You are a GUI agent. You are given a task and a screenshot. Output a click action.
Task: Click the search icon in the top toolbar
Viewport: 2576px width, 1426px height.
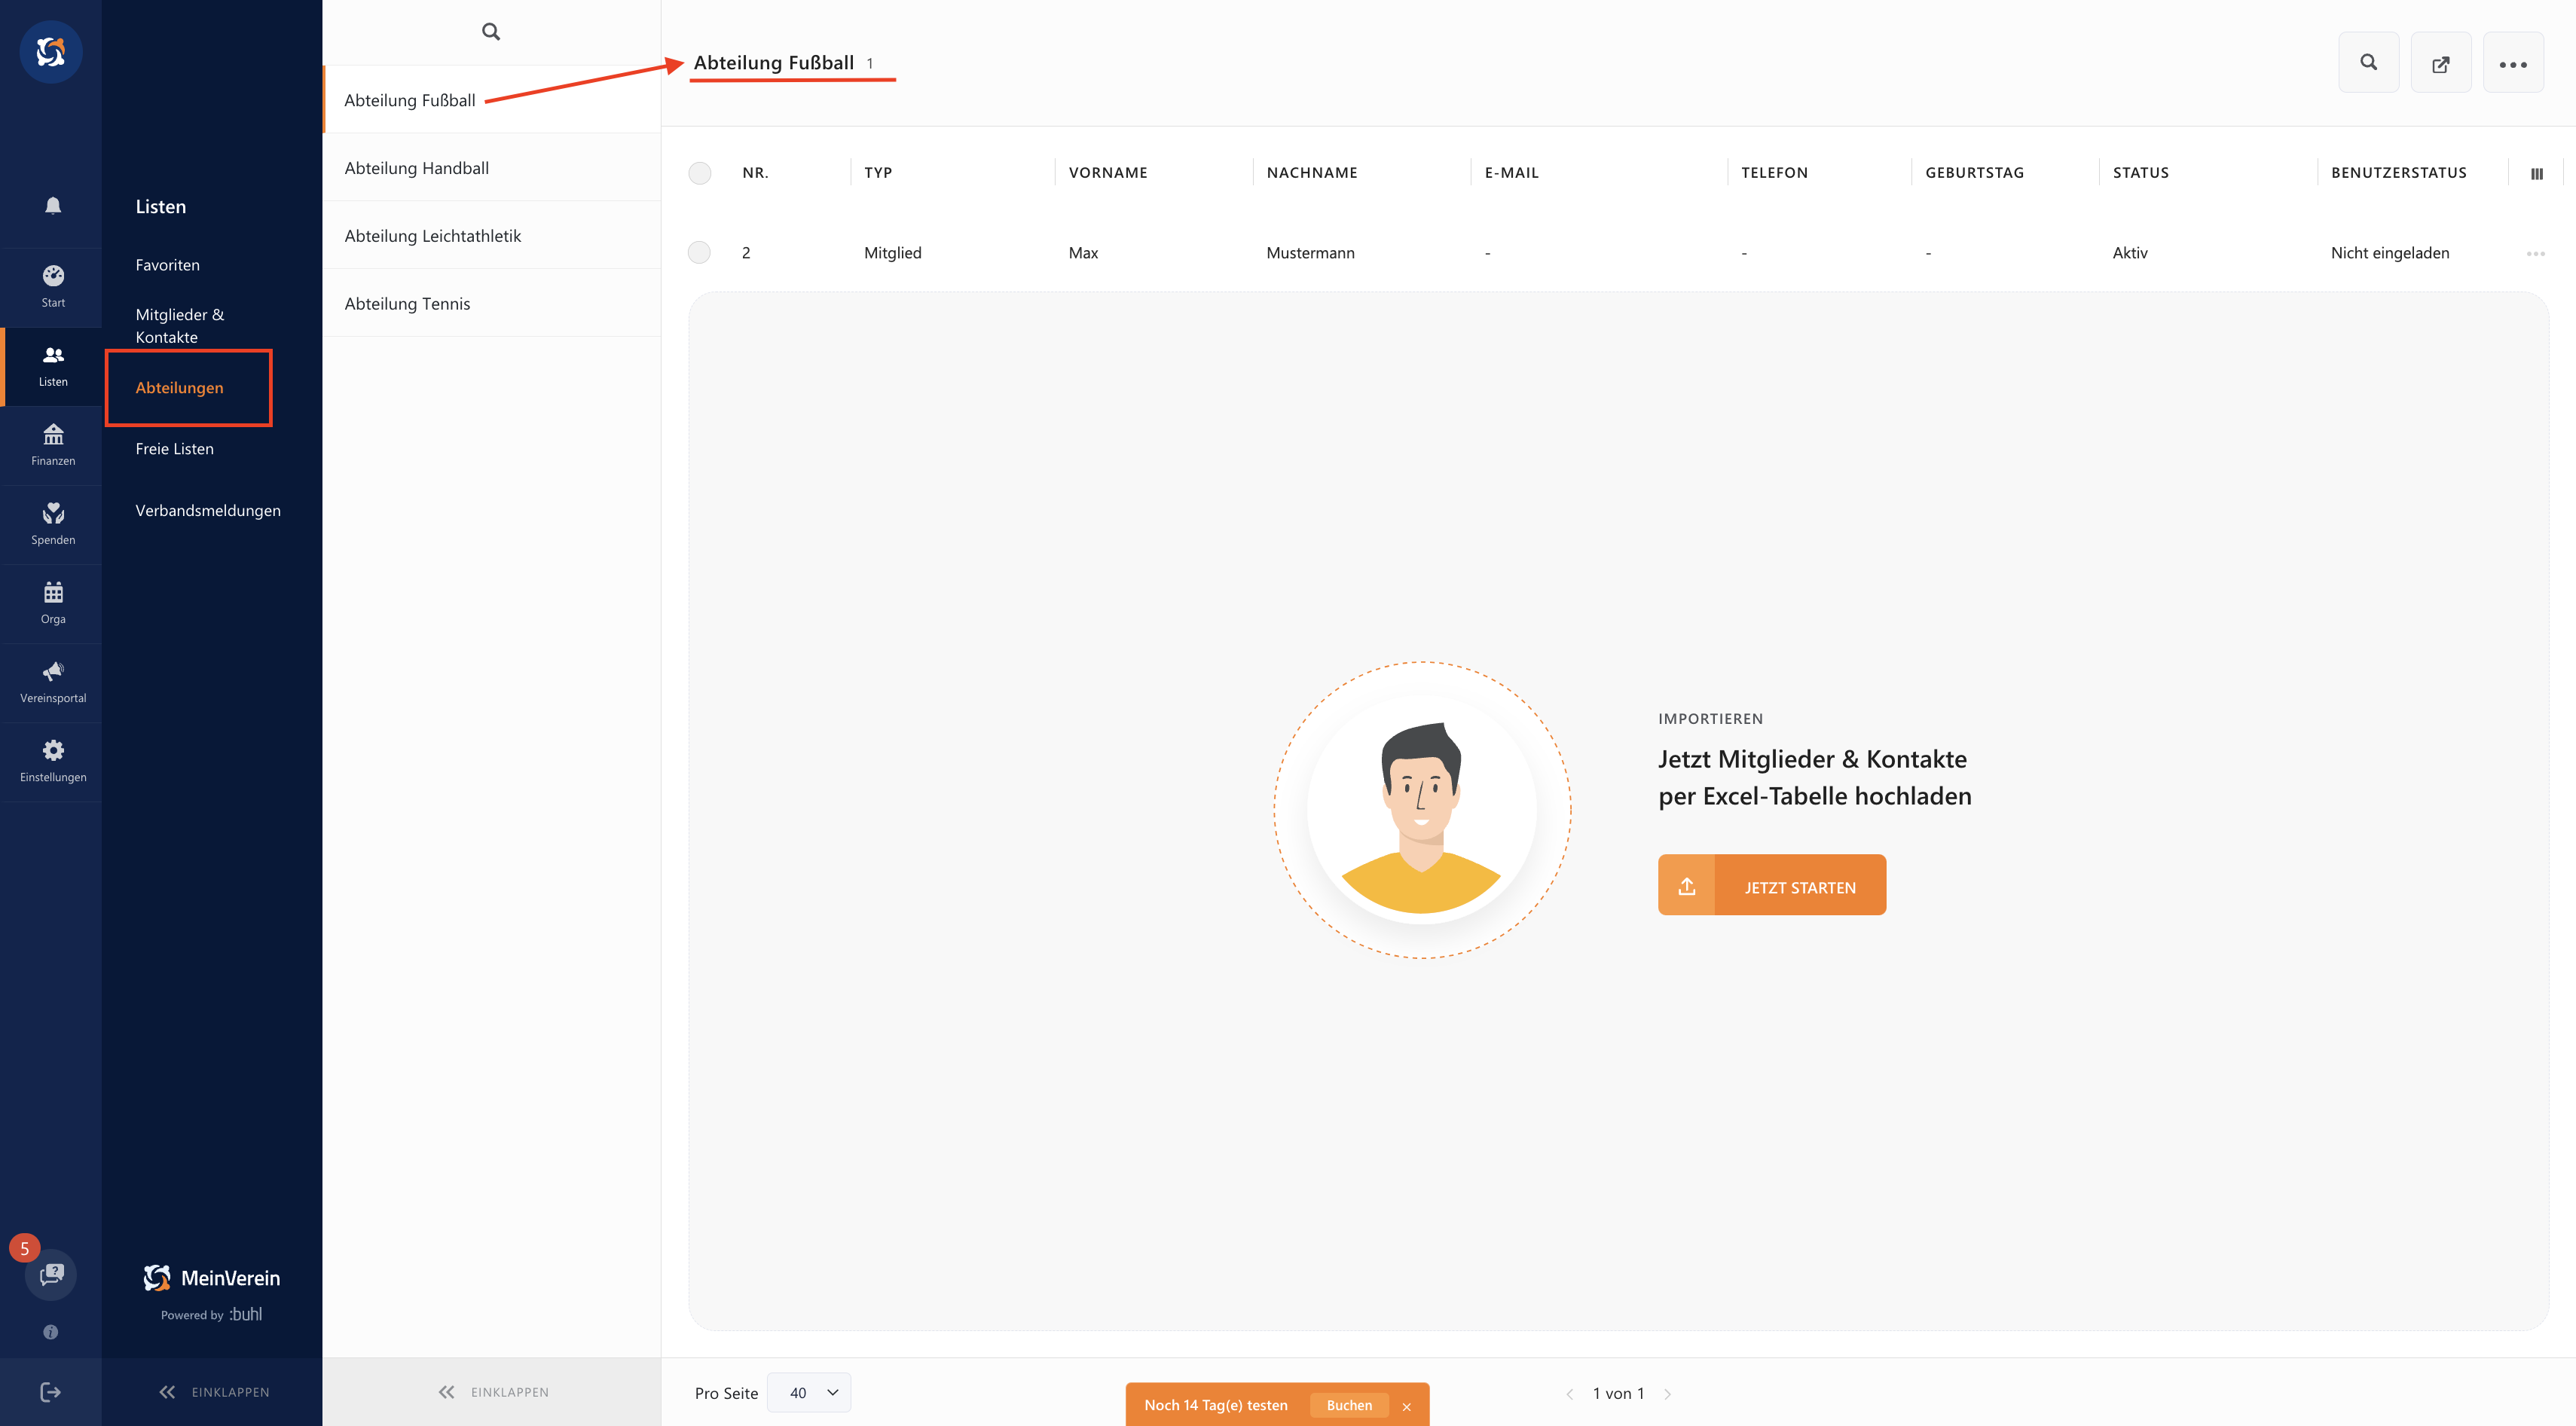[2368, 62]
